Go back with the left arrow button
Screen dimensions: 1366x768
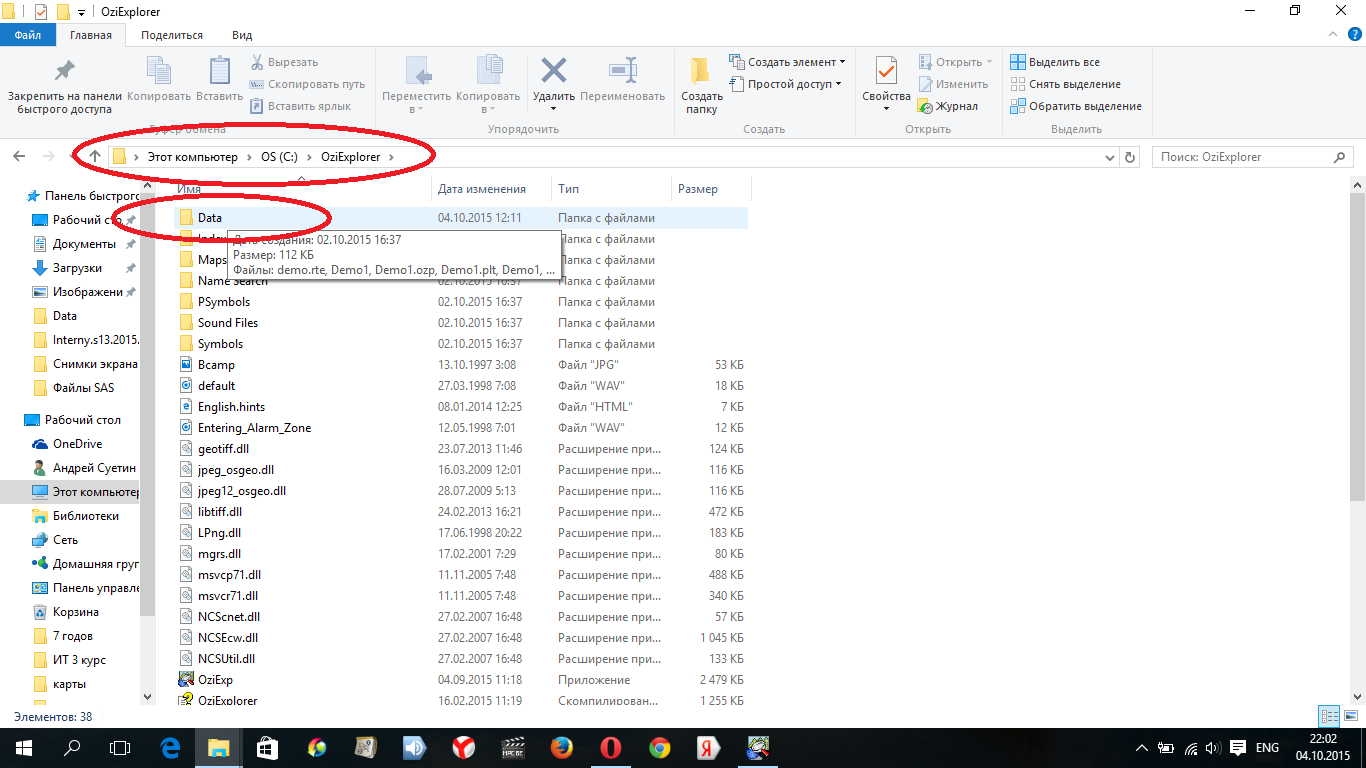click(x=19, y=157)
